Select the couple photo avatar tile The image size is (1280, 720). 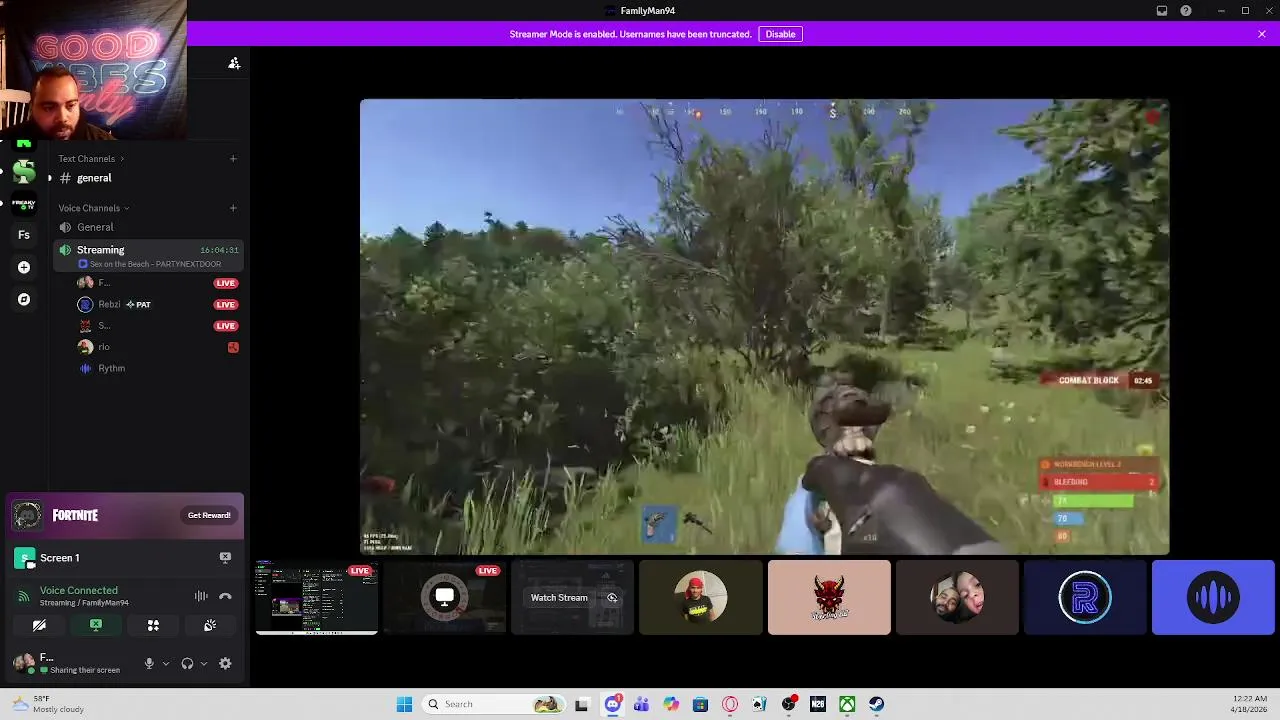coord(957,597)
